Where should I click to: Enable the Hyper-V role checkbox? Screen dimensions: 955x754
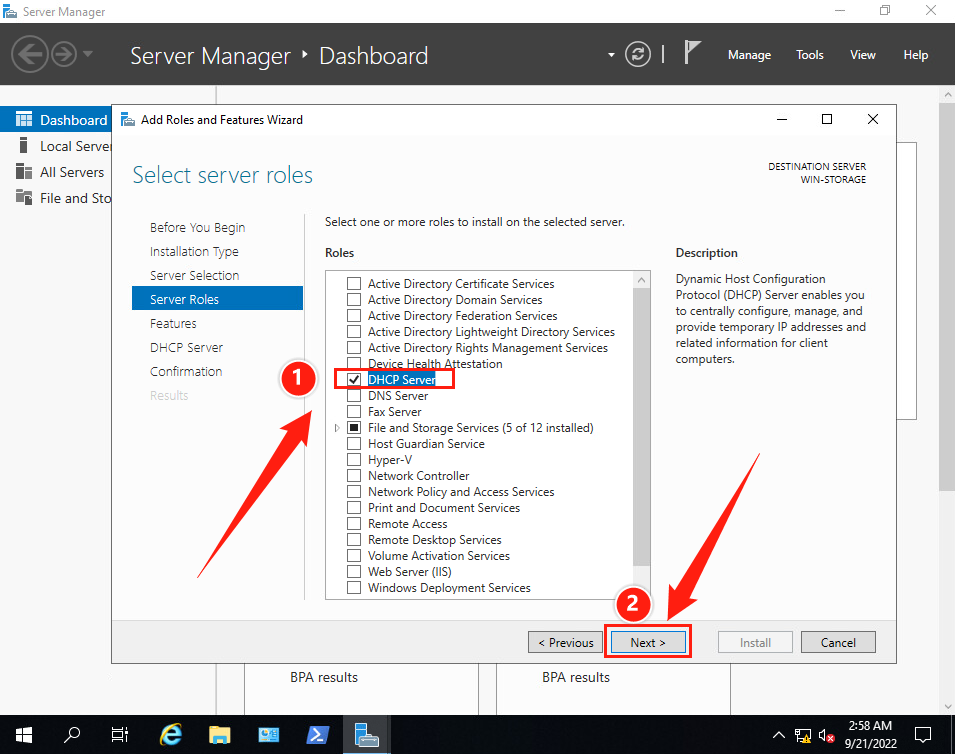pos(354,460)
